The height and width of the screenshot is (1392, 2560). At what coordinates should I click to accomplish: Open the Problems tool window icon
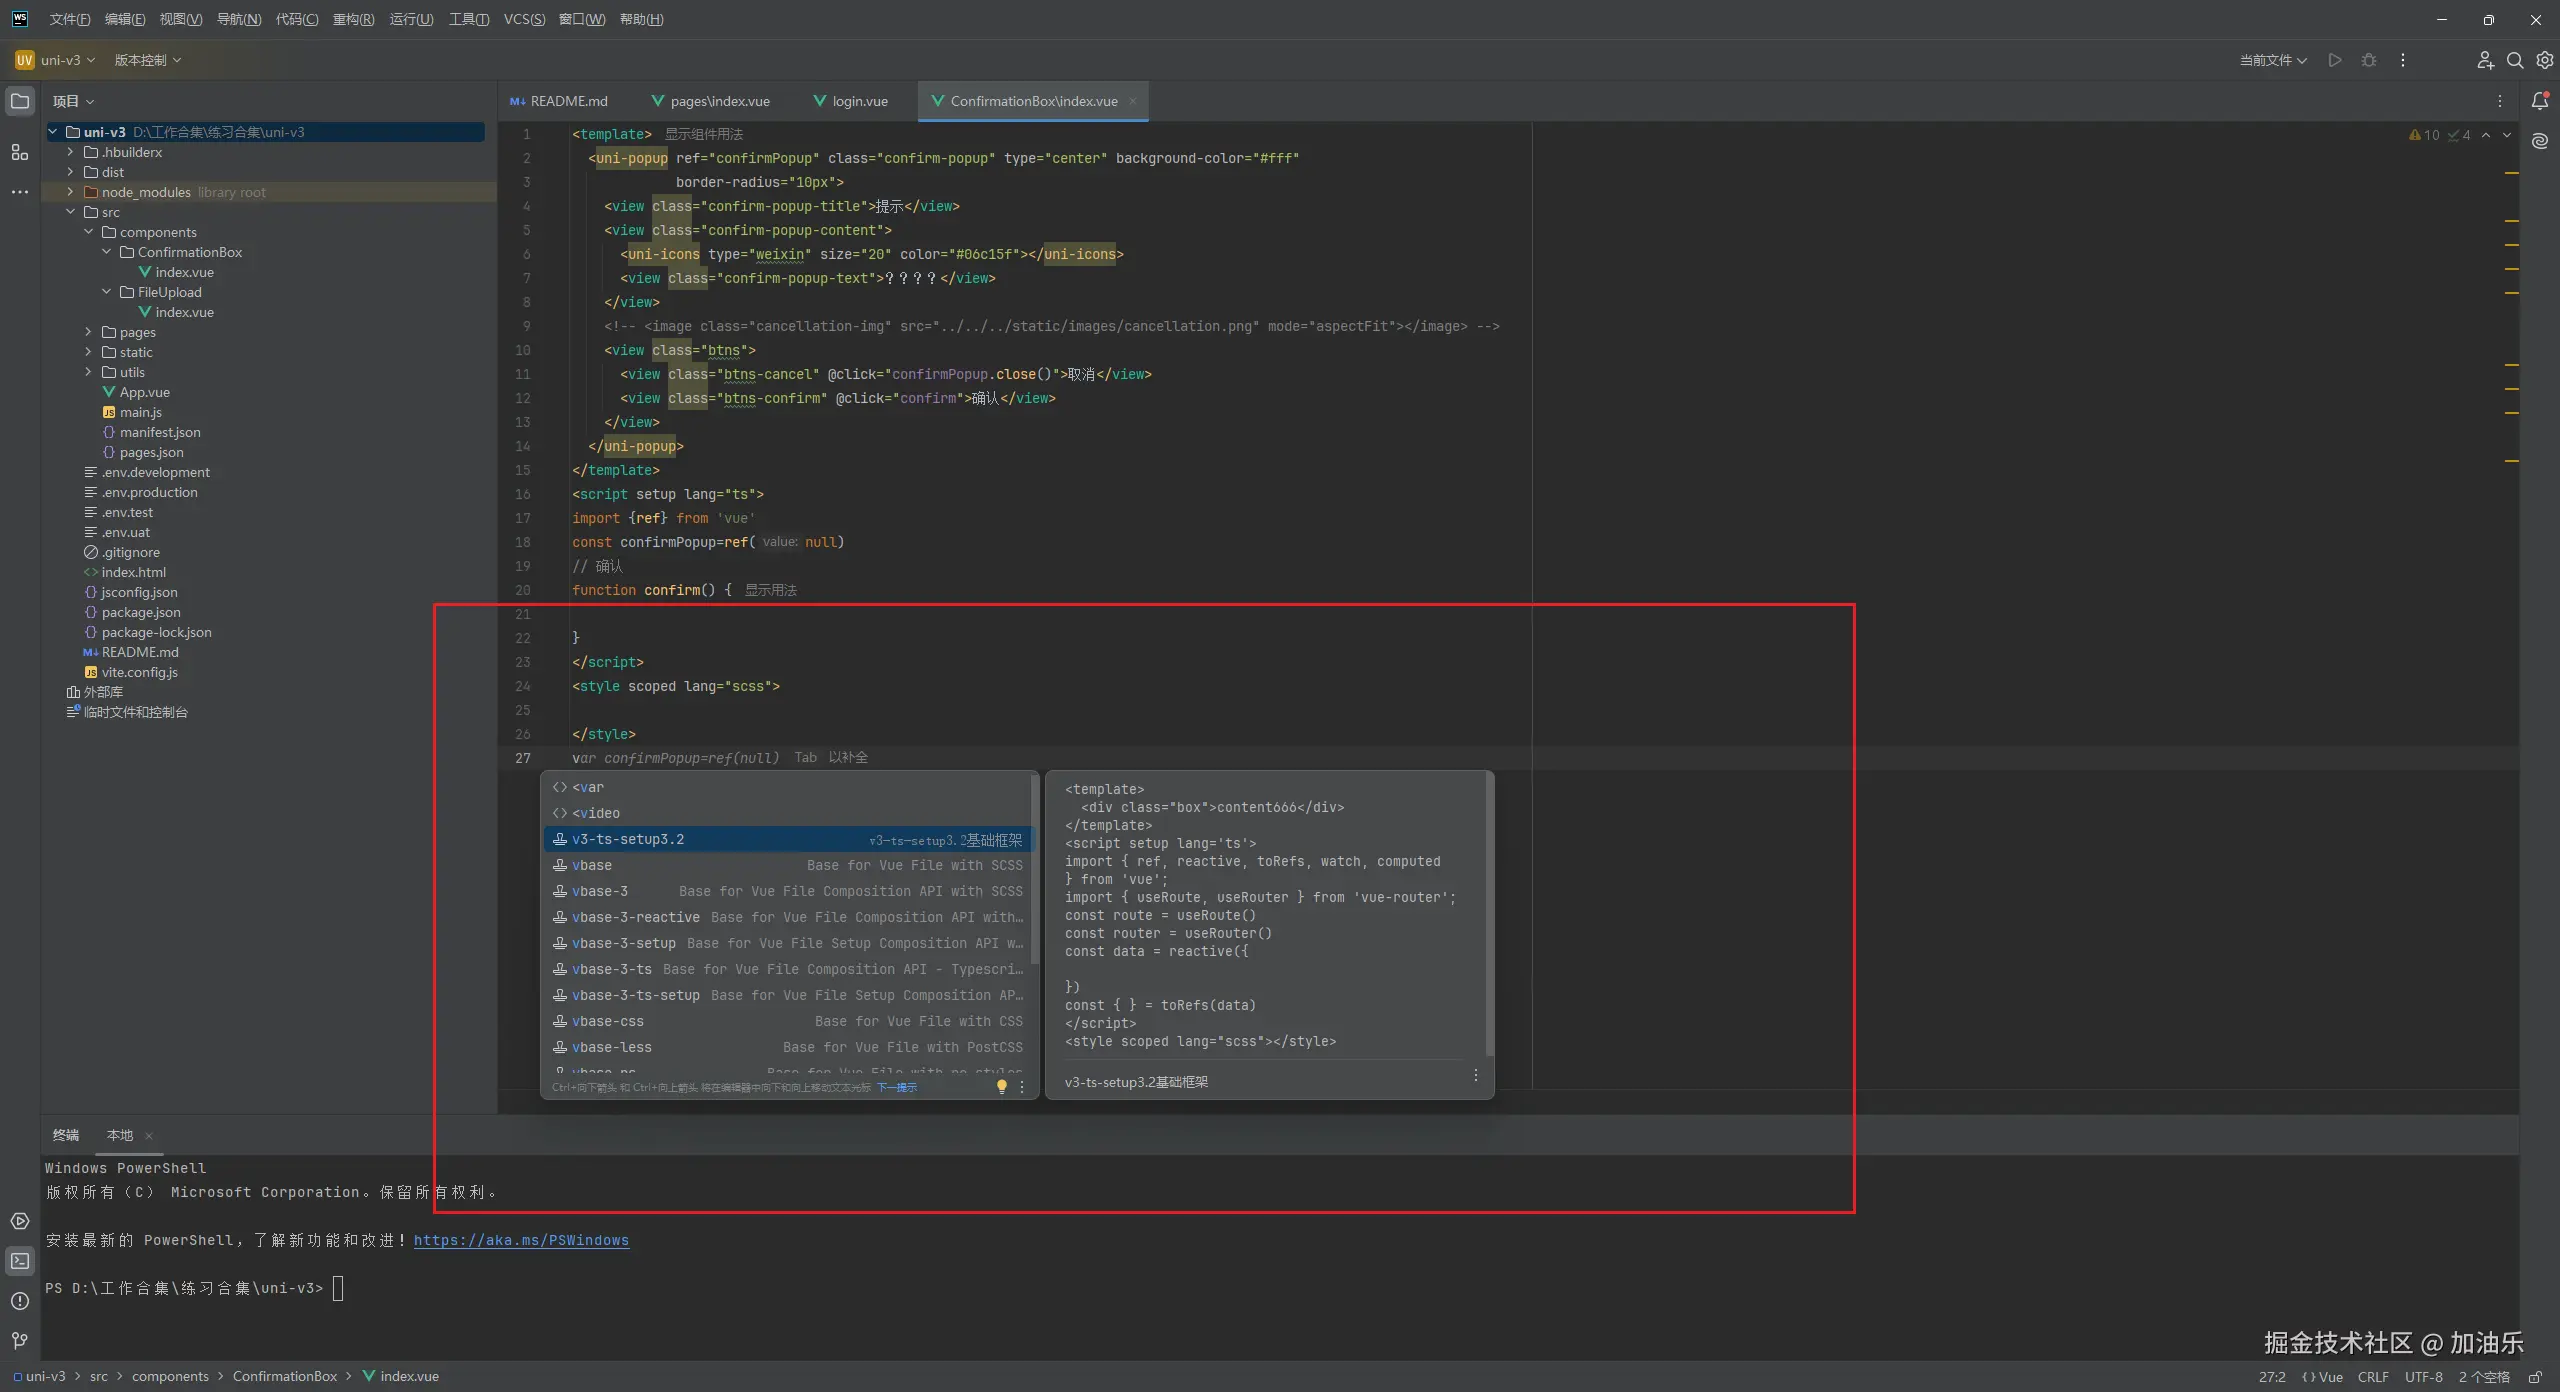click(x=20, y=1300)
